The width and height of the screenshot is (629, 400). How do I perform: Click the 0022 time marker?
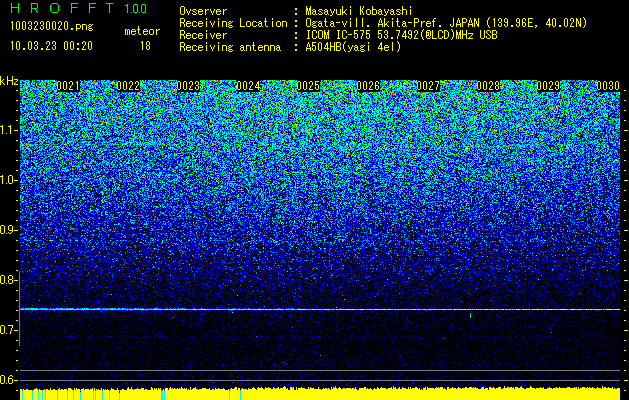pos(128,86)
